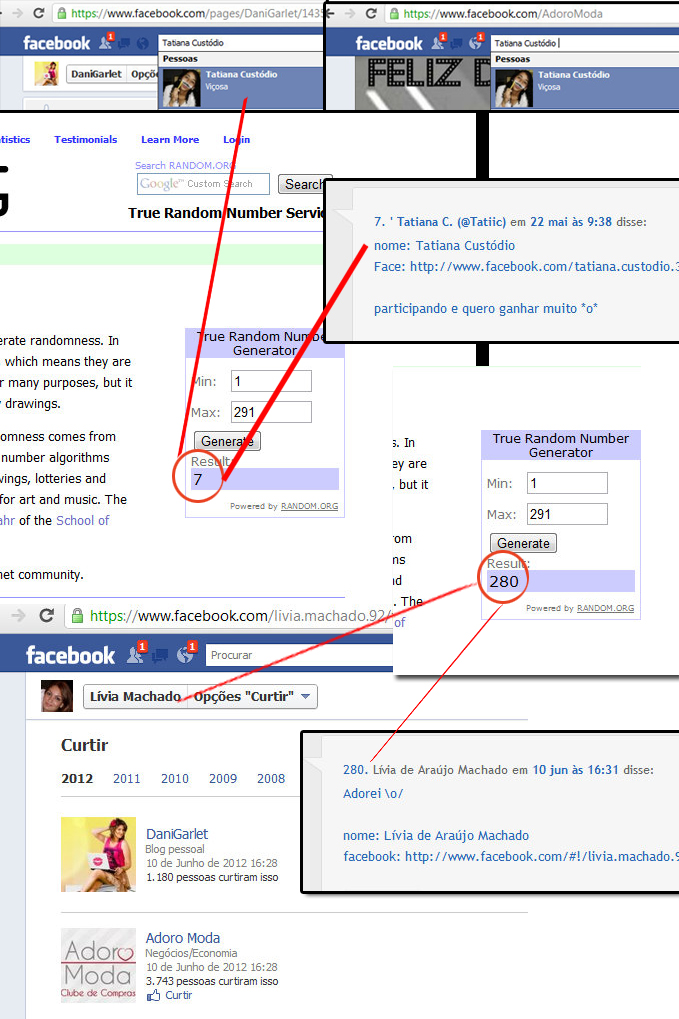The width and height of the screenshot is (679, 1019).
Task: Open messages icon in AdoroModa Facebook header
Action: 456,44
